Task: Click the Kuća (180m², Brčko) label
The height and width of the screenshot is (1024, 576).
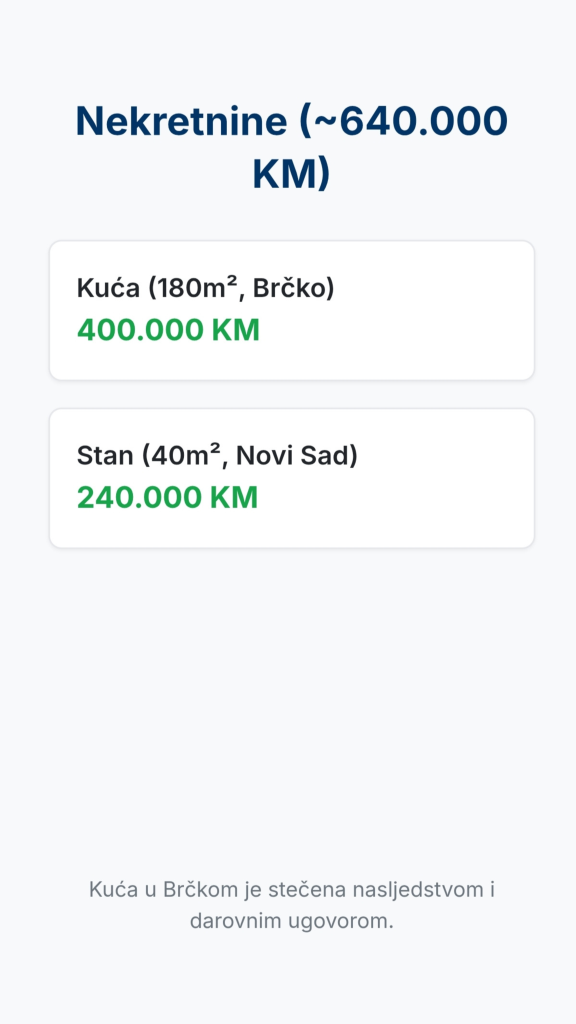Action: [x=206, y=288]
